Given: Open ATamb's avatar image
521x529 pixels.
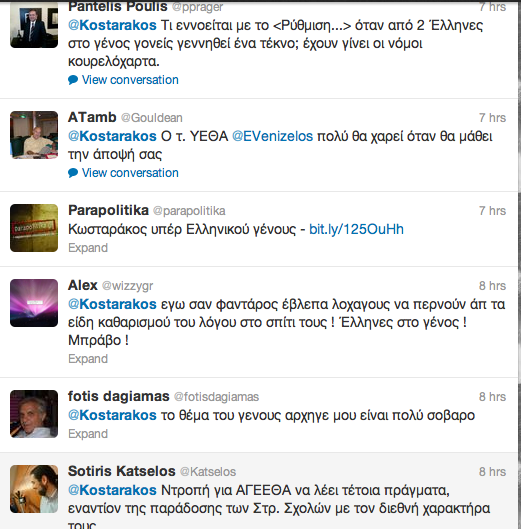Looking at the screenshot, I should pyautogui.click(x=34, y=135).
